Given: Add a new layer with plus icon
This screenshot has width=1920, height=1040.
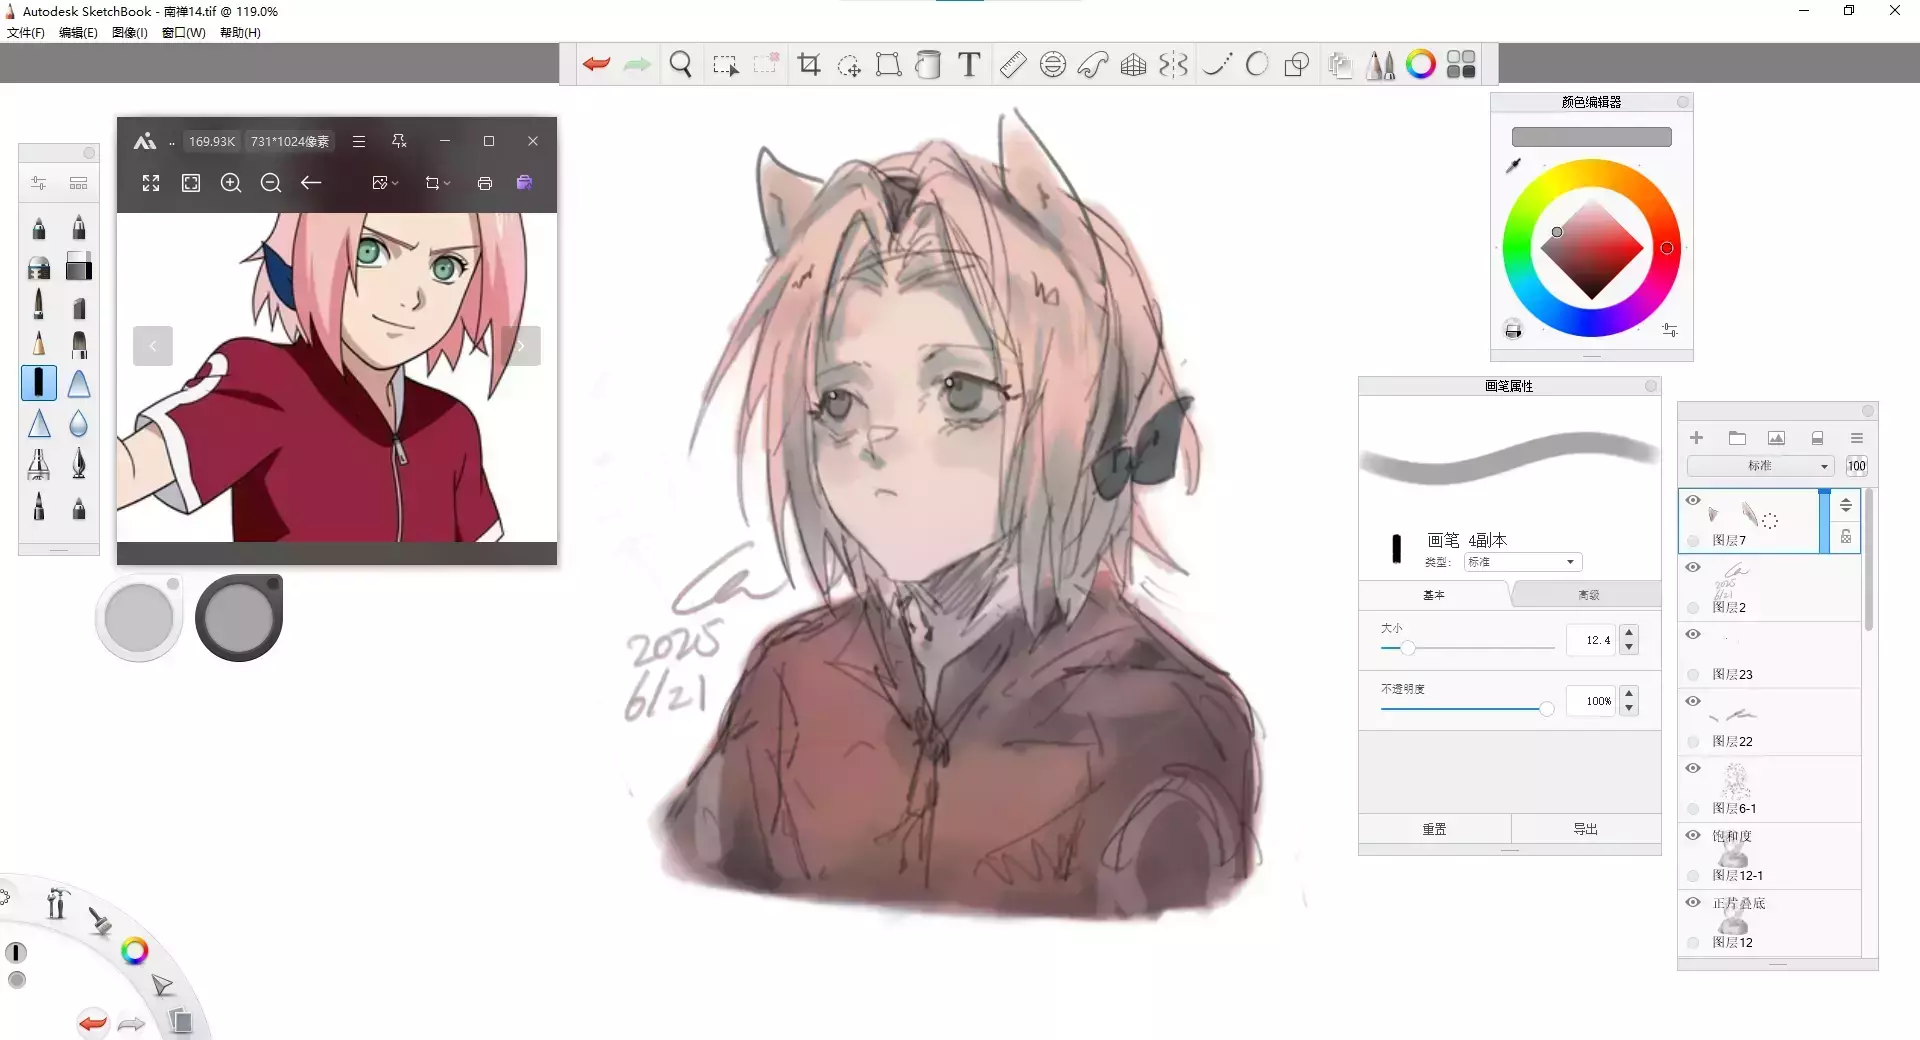Looking at the screenshot, I should coord(1696,438).
